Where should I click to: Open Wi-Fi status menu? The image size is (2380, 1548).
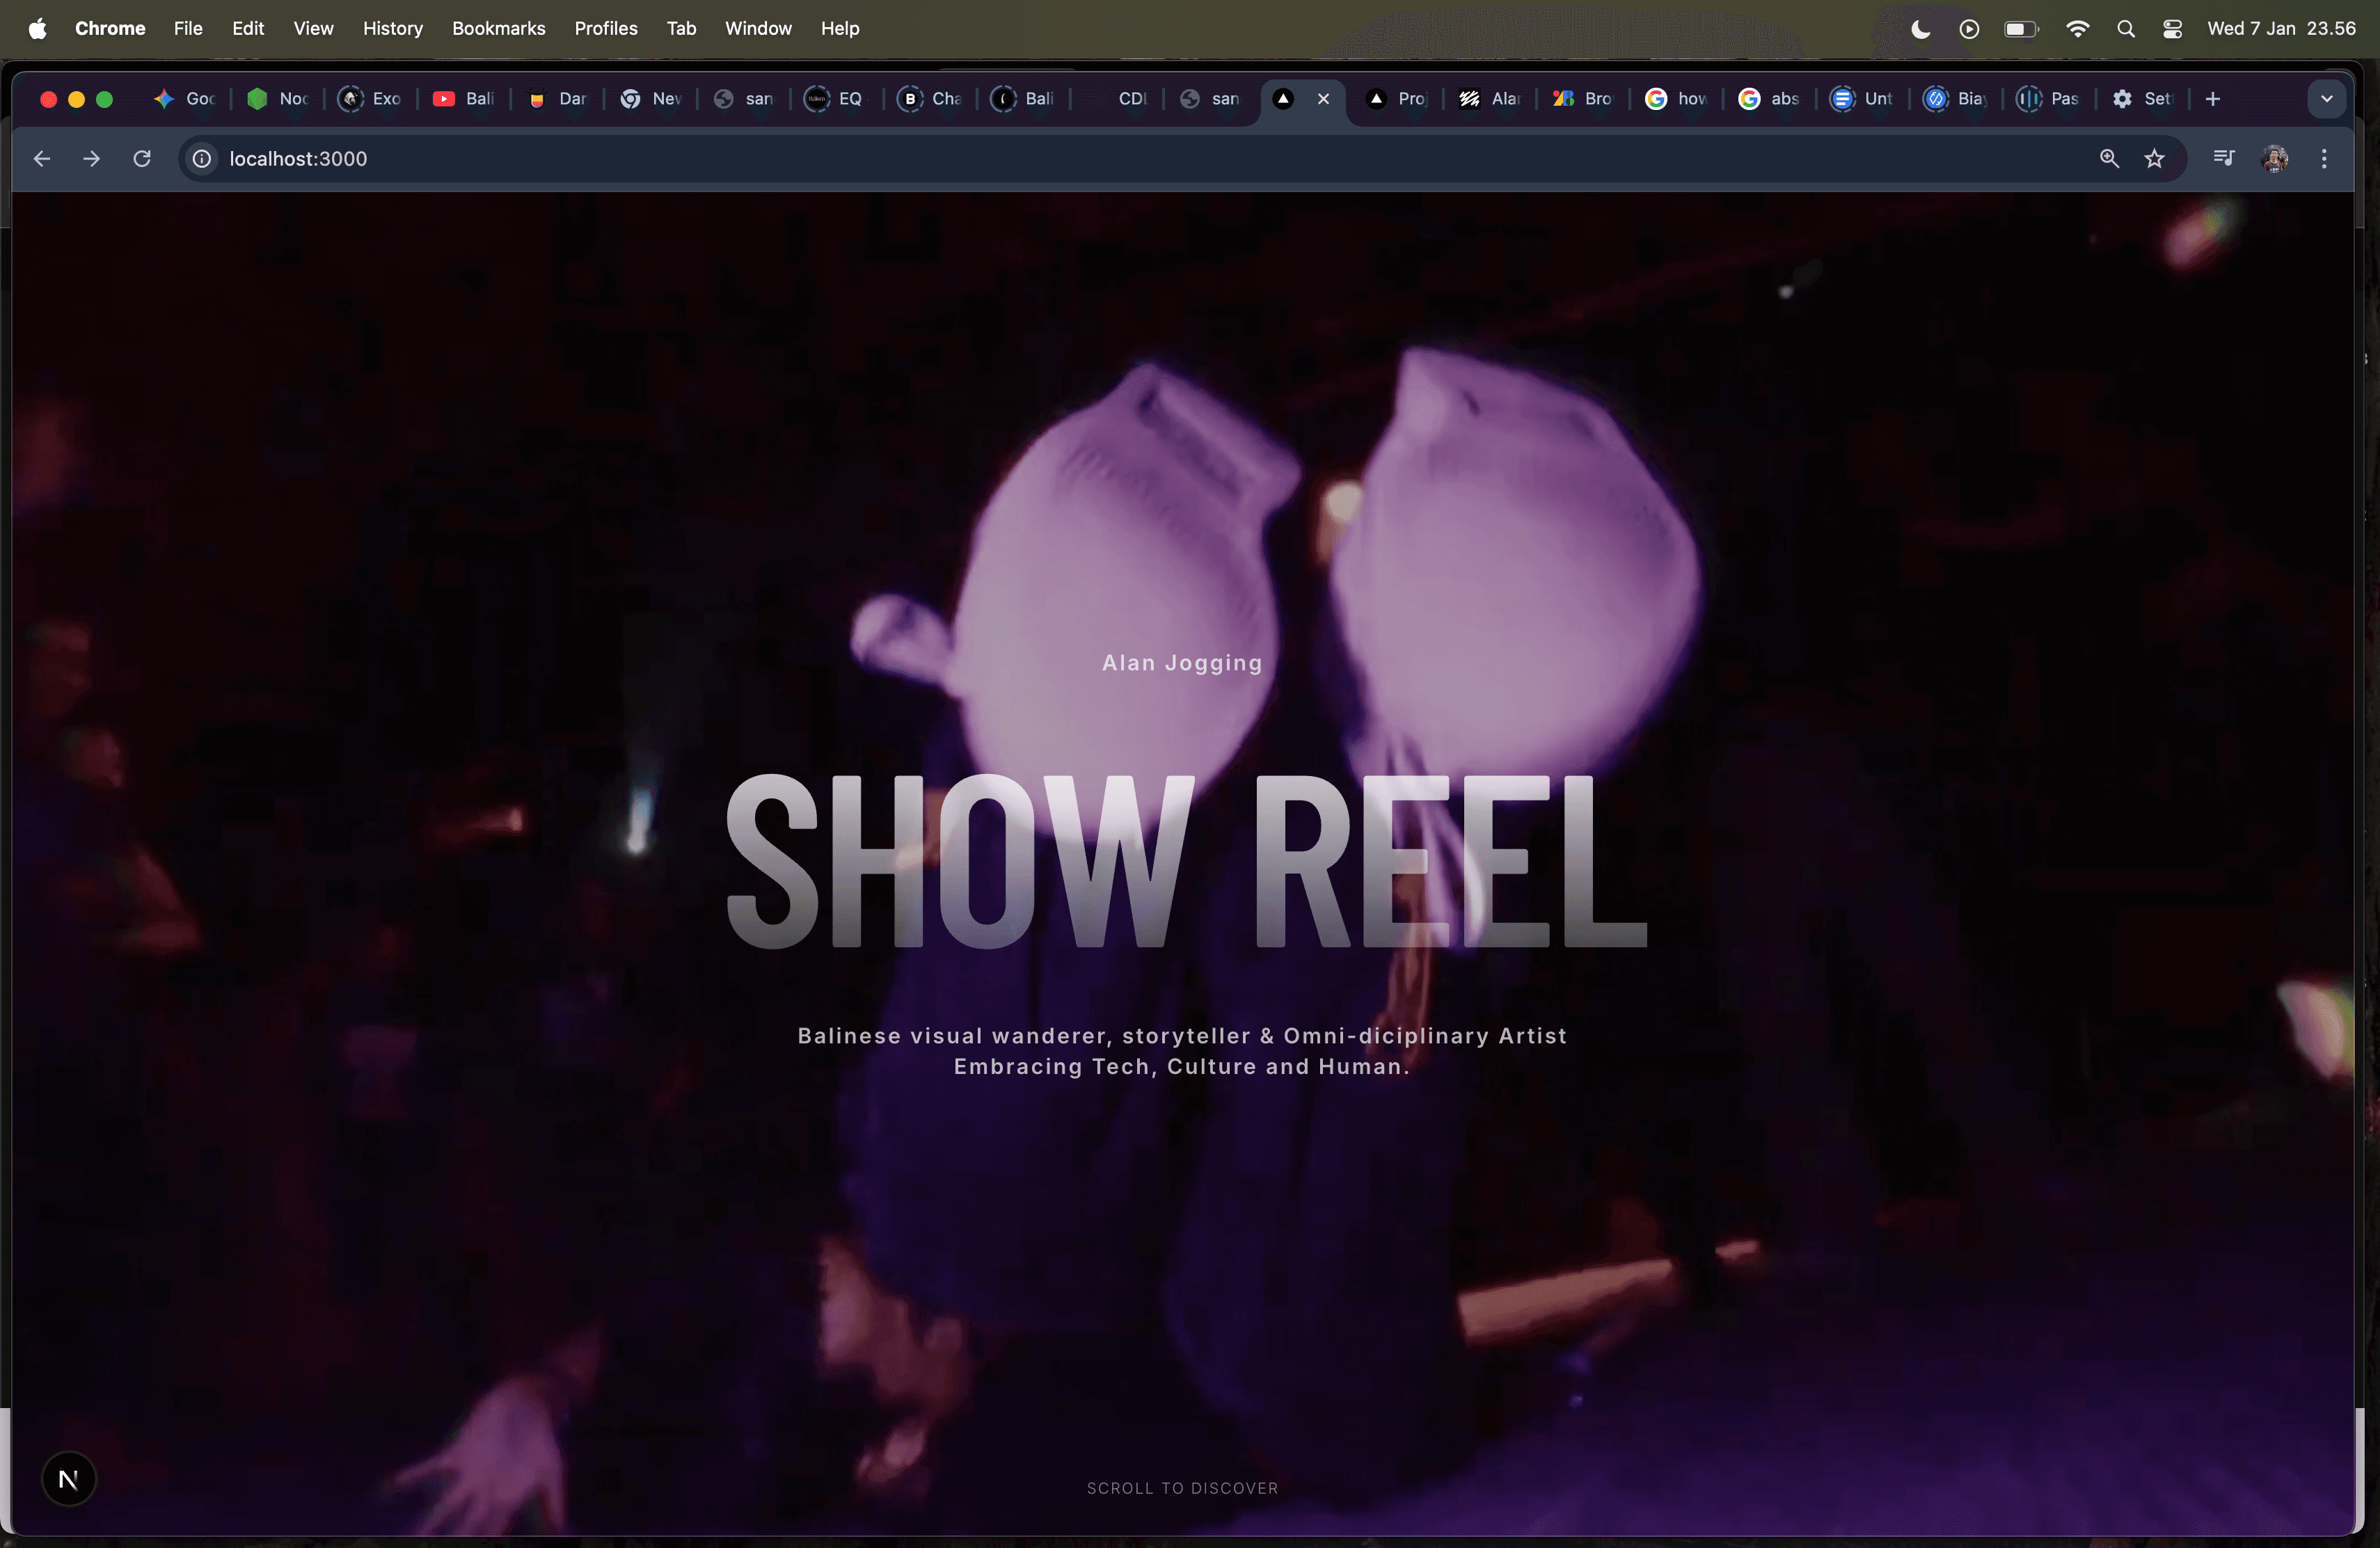click(2077, 29)
